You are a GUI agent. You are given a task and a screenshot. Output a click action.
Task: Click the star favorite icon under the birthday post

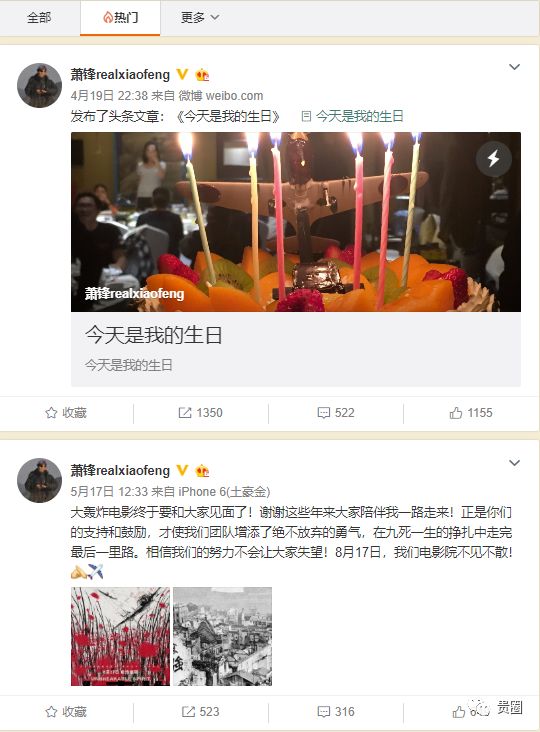tap(51, 413)
